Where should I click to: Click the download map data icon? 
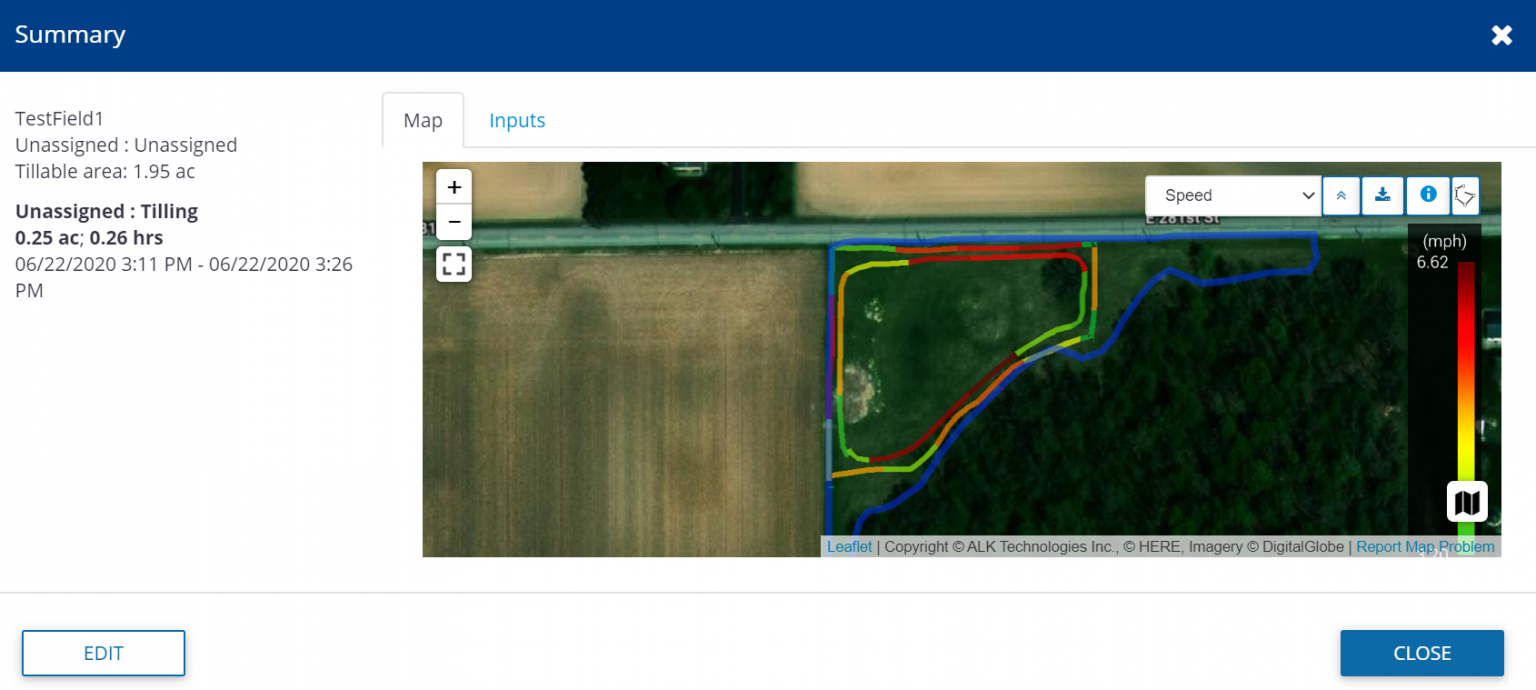(x=1383, y=196)
